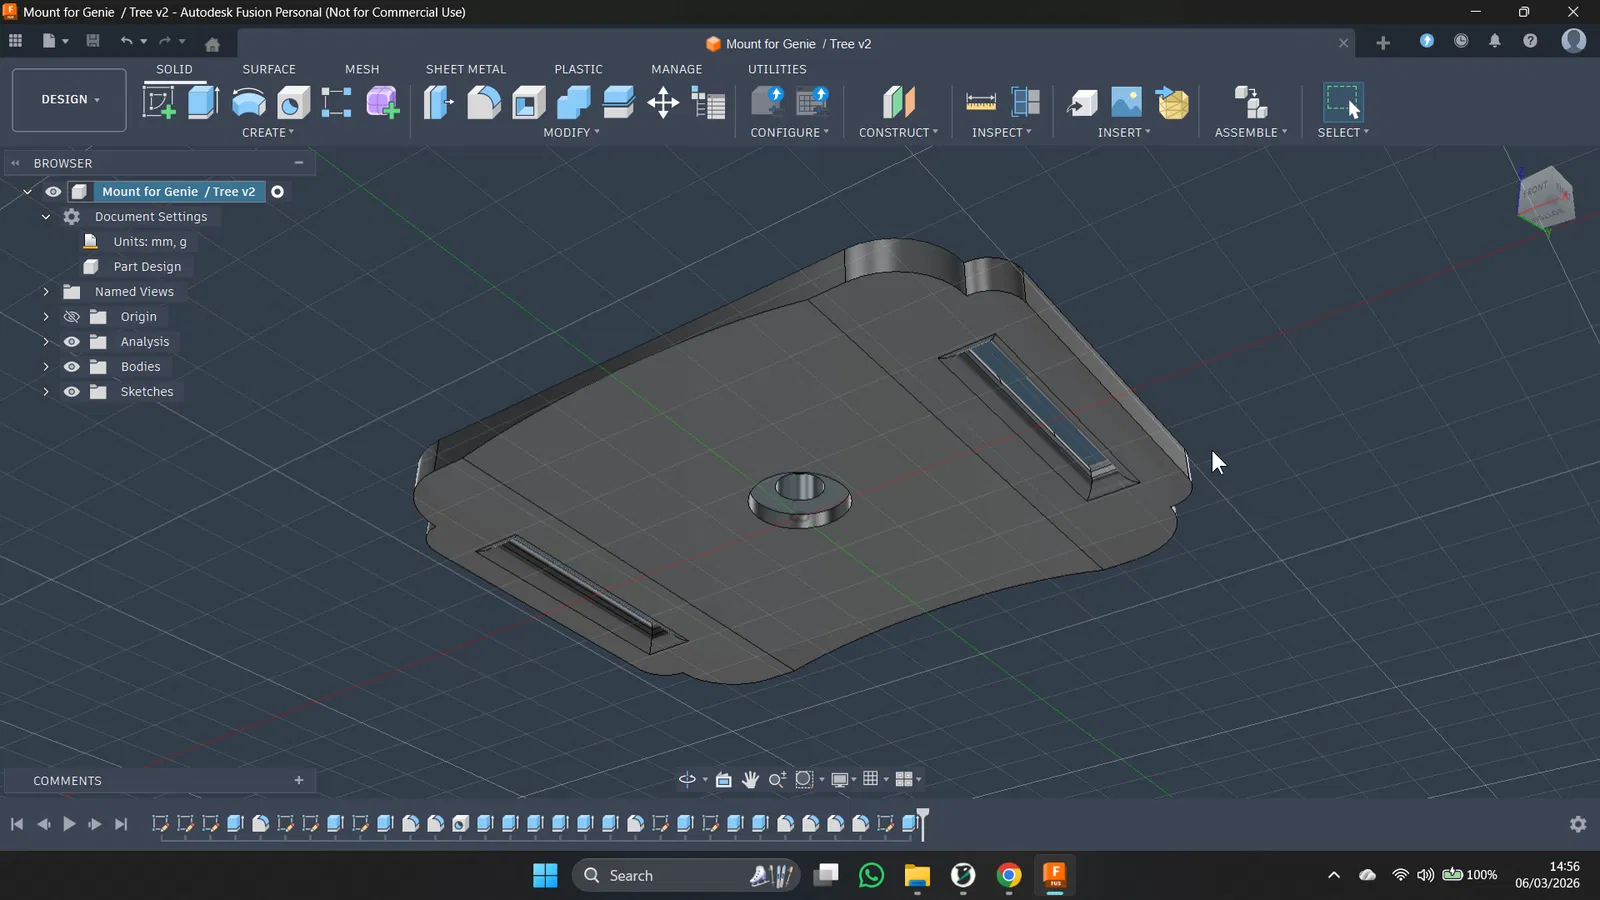Open the MODIFY menu

point(571,132)
